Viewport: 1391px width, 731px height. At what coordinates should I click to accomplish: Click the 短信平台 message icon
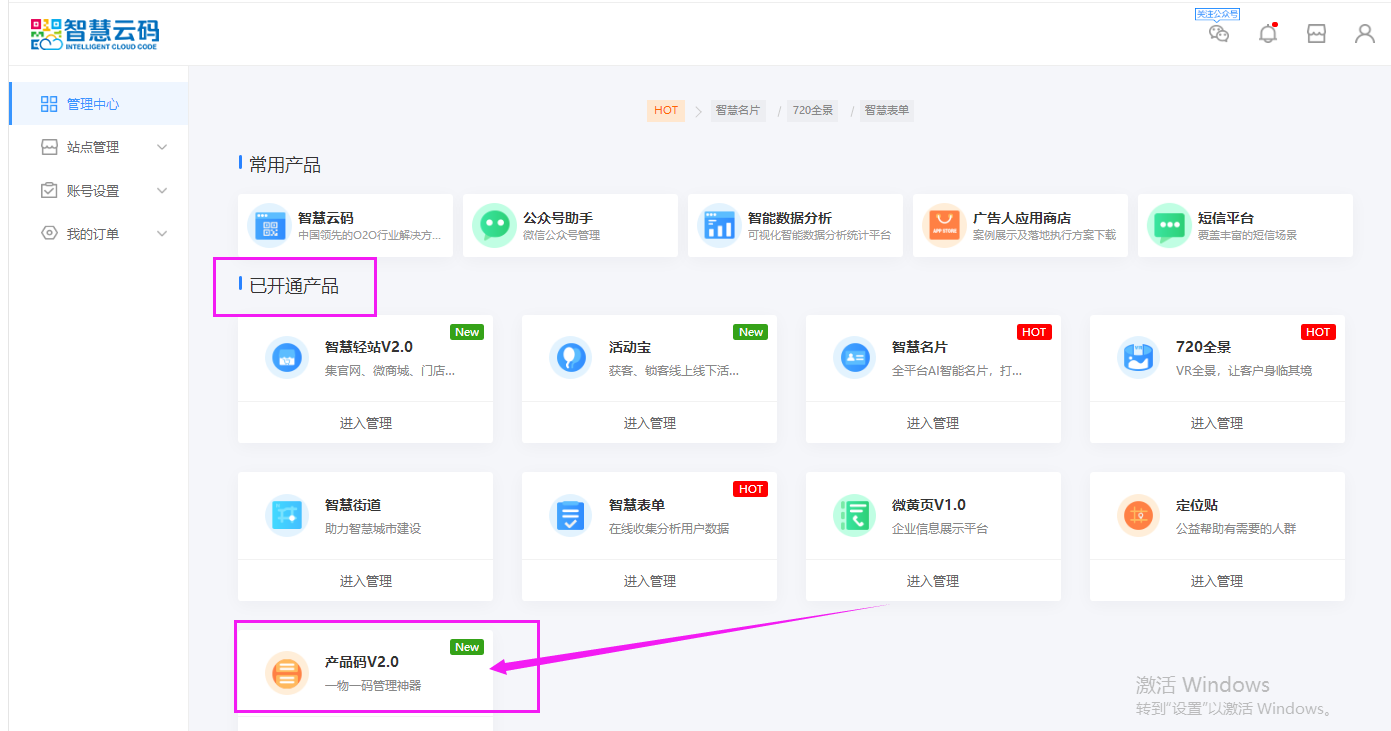(1167, 225)
